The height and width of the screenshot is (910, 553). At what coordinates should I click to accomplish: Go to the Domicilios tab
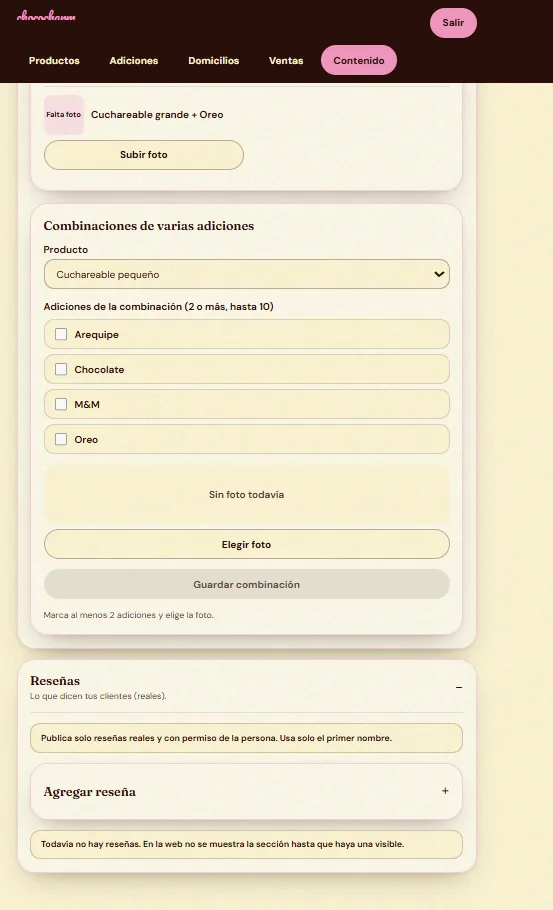tap(214, 60)
